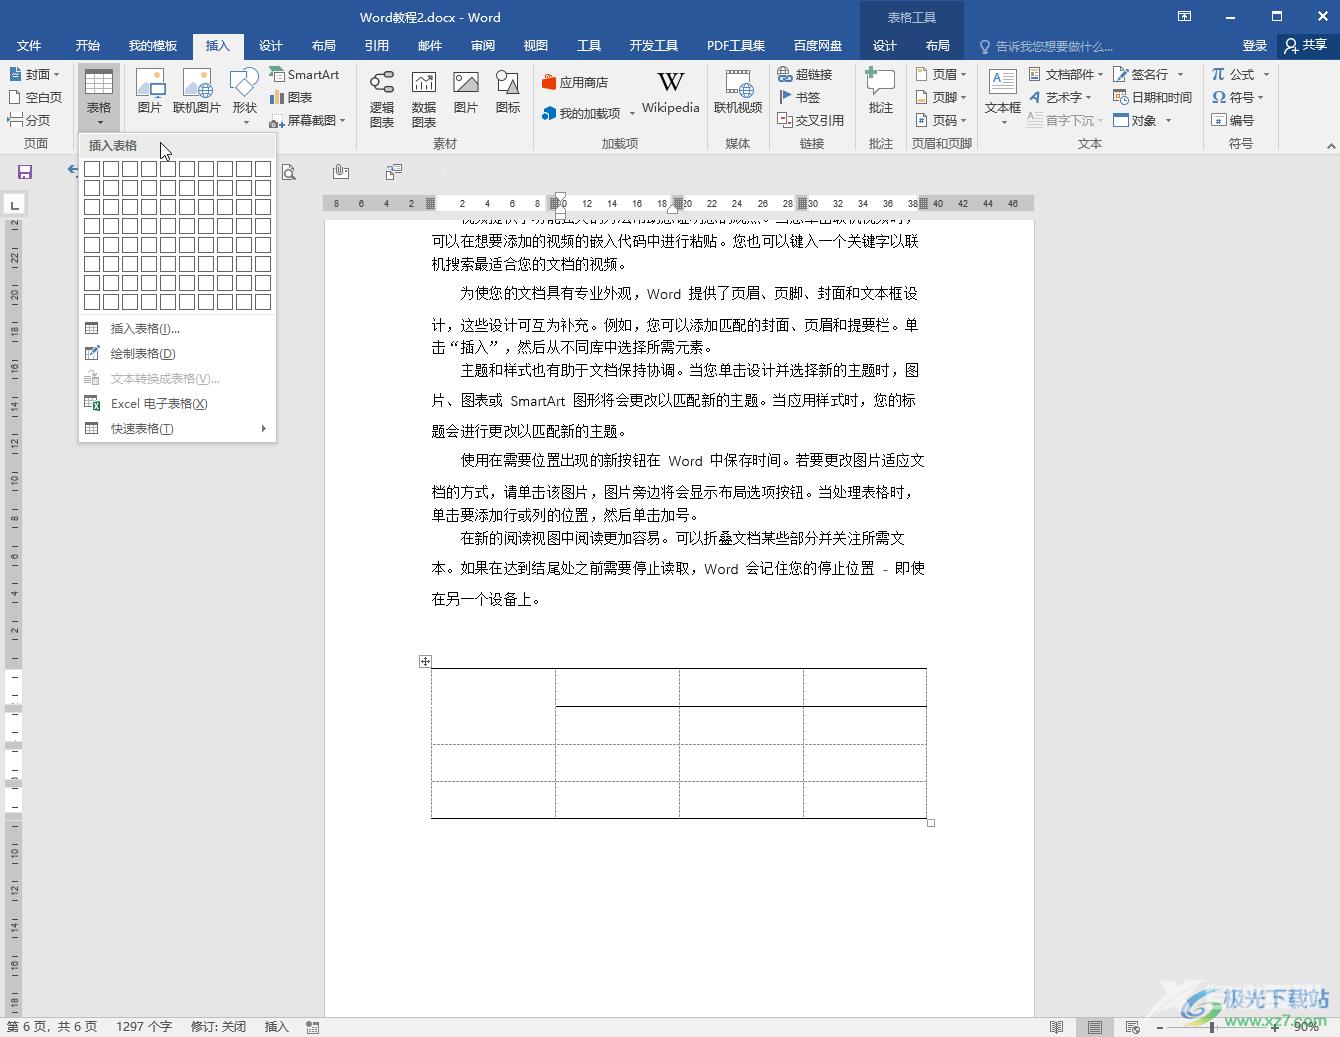This screenshot has width=1340, height=1037.
Task: Open the File (文件) tab
Action: pyautogui.click(x=29, y=45)
